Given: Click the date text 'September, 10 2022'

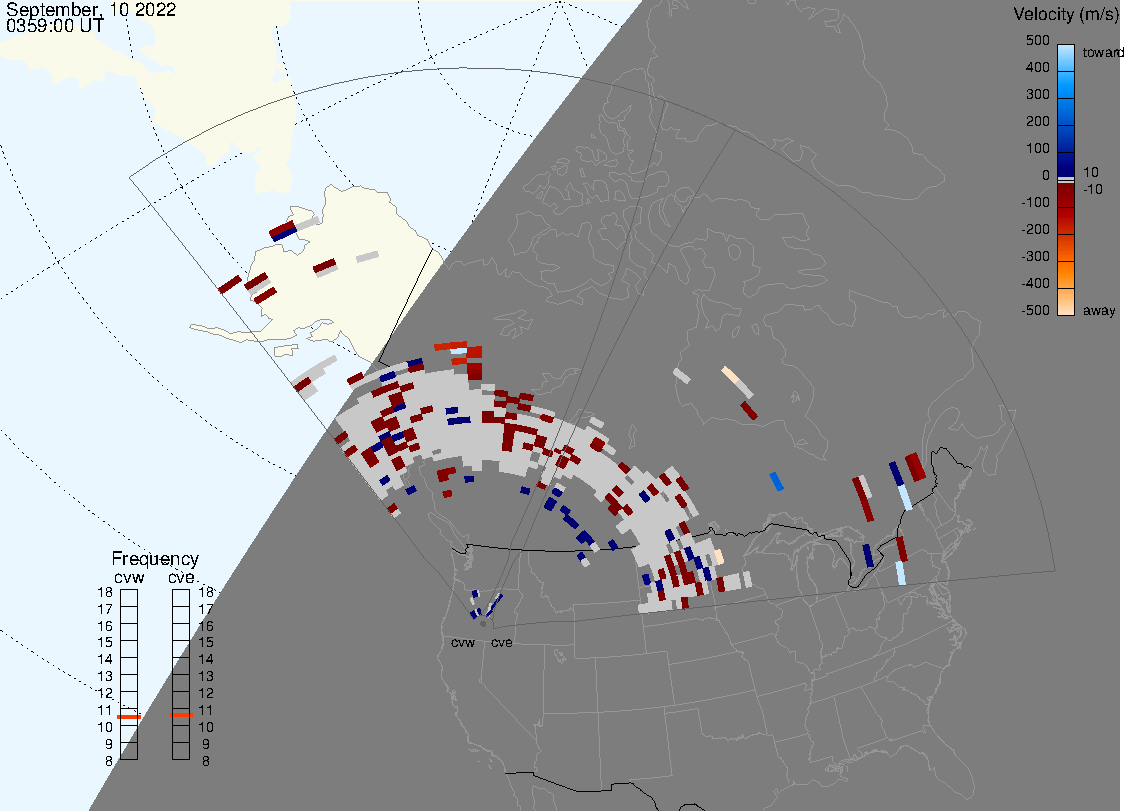Looking at the screenshot, I should click(x=91, y=10).
